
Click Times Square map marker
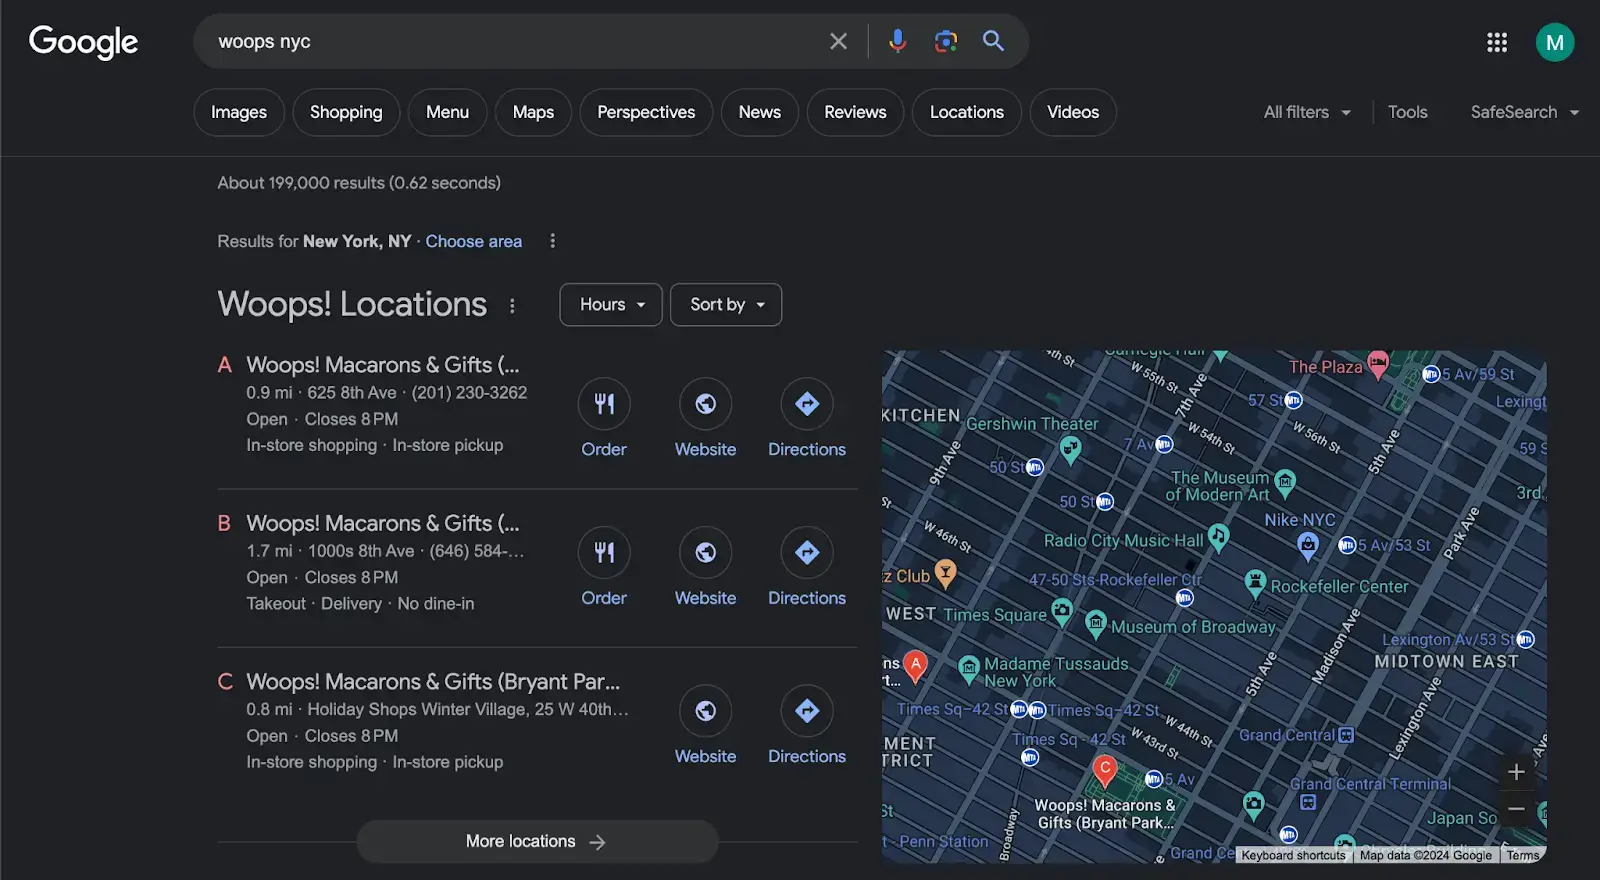pos(1062,610)
